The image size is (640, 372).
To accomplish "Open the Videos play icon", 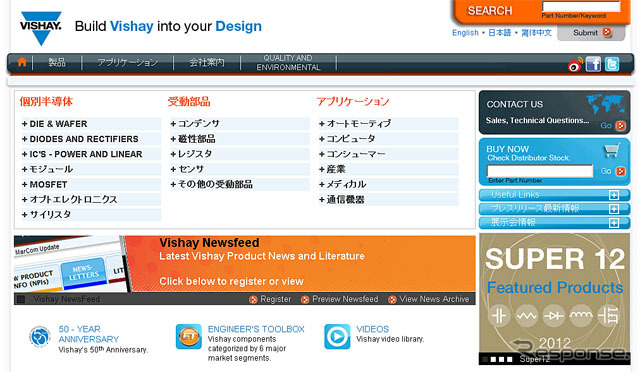I will click(x=337, y=336).
